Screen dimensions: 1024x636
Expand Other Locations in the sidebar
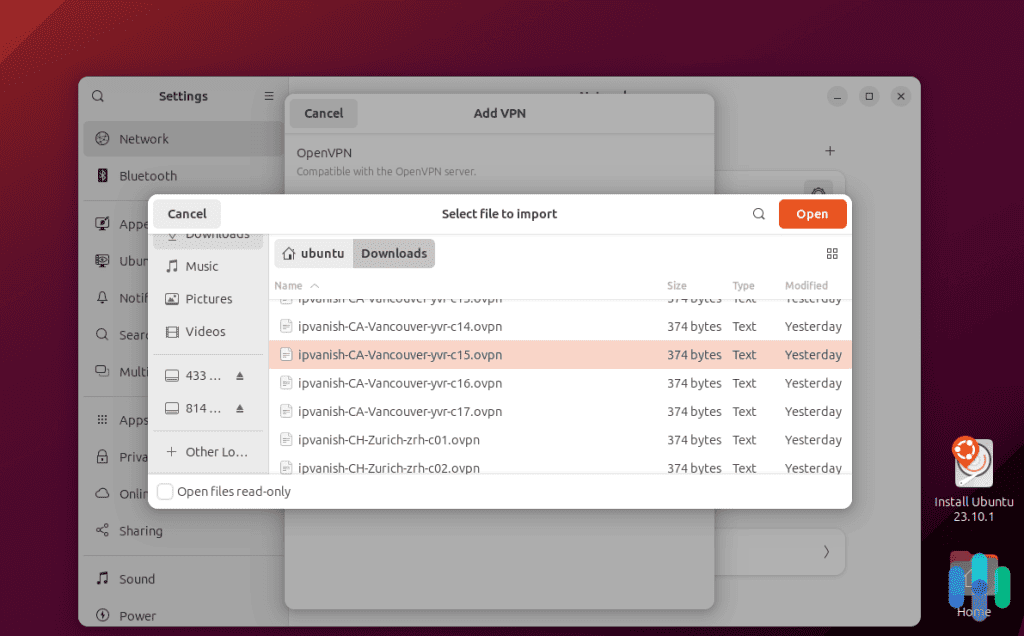210,451
